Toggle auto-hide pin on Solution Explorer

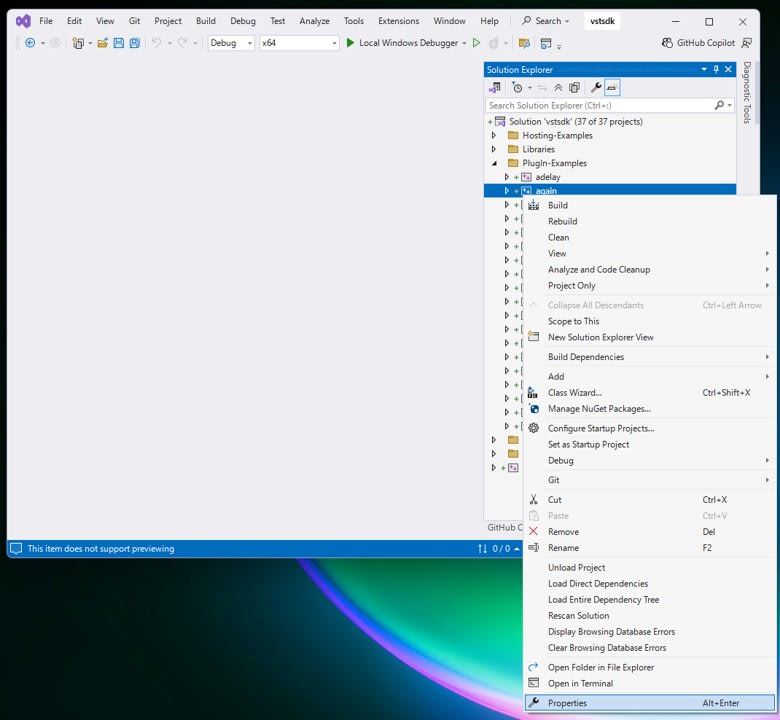pos(716,69)
